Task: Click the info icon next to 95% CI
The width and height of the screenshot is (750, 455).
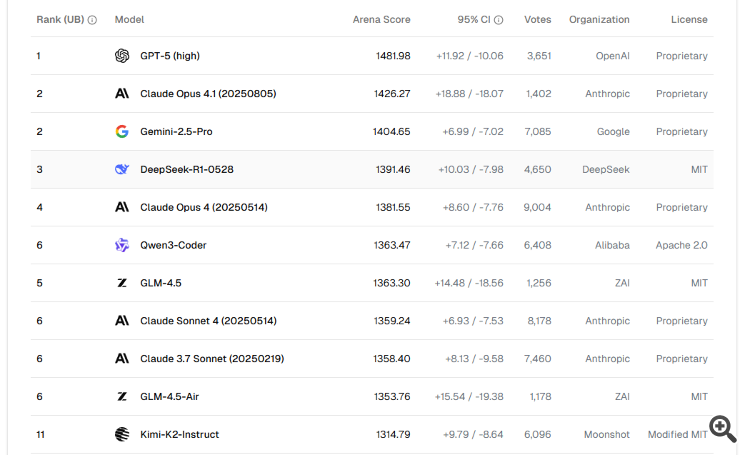Action: tap(499, 20)
